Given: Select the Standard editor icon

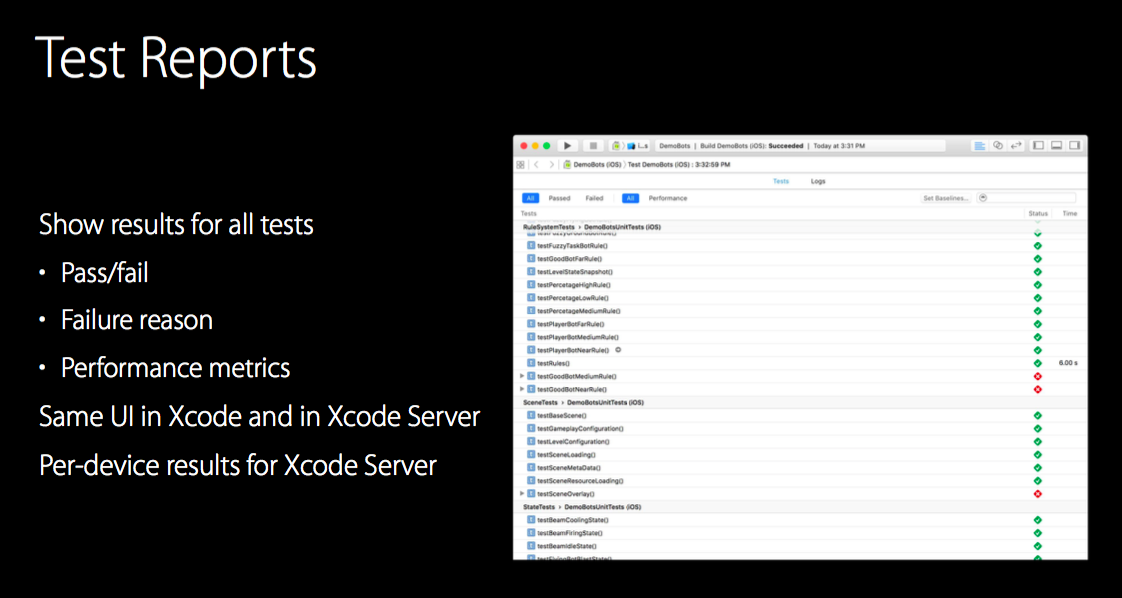Looking at the screenshot, I should coord(980,146).
